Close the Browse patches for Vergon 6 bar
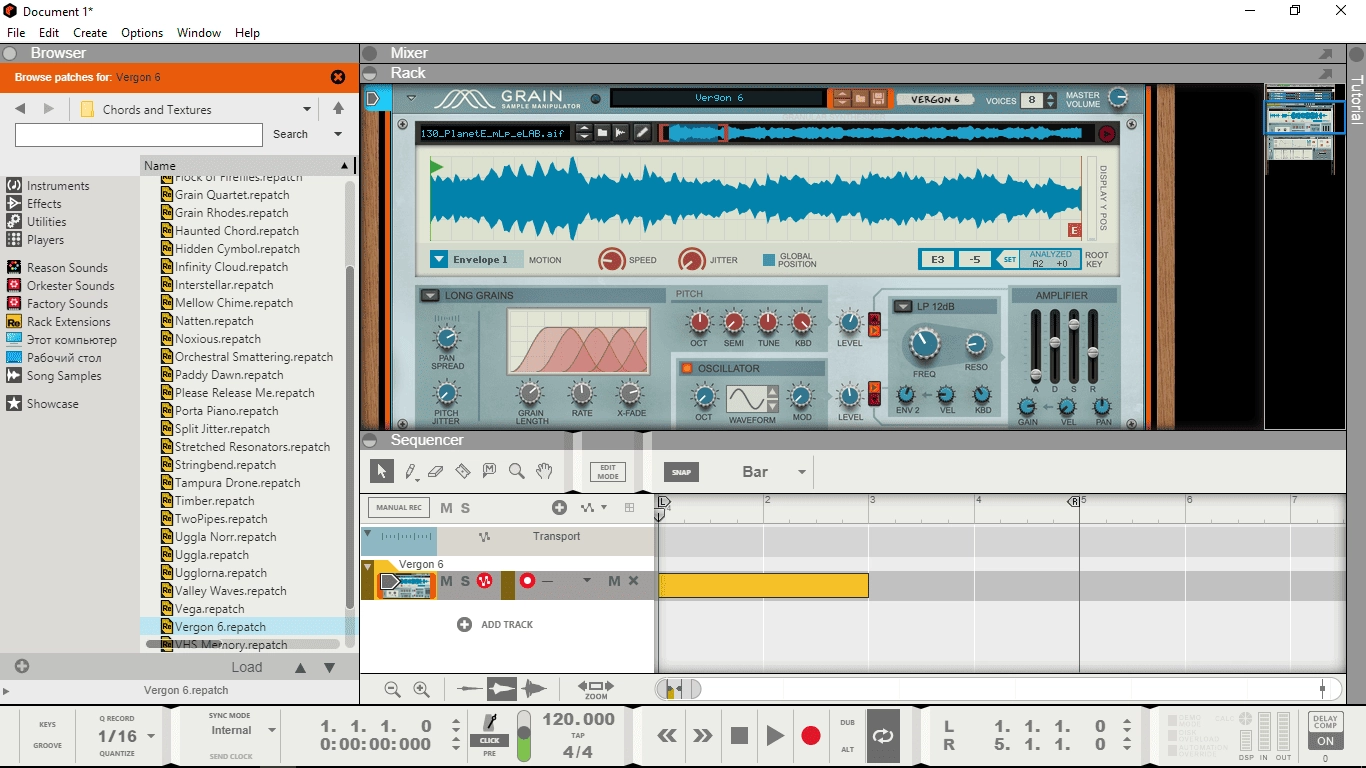 (x=338, y=77)
